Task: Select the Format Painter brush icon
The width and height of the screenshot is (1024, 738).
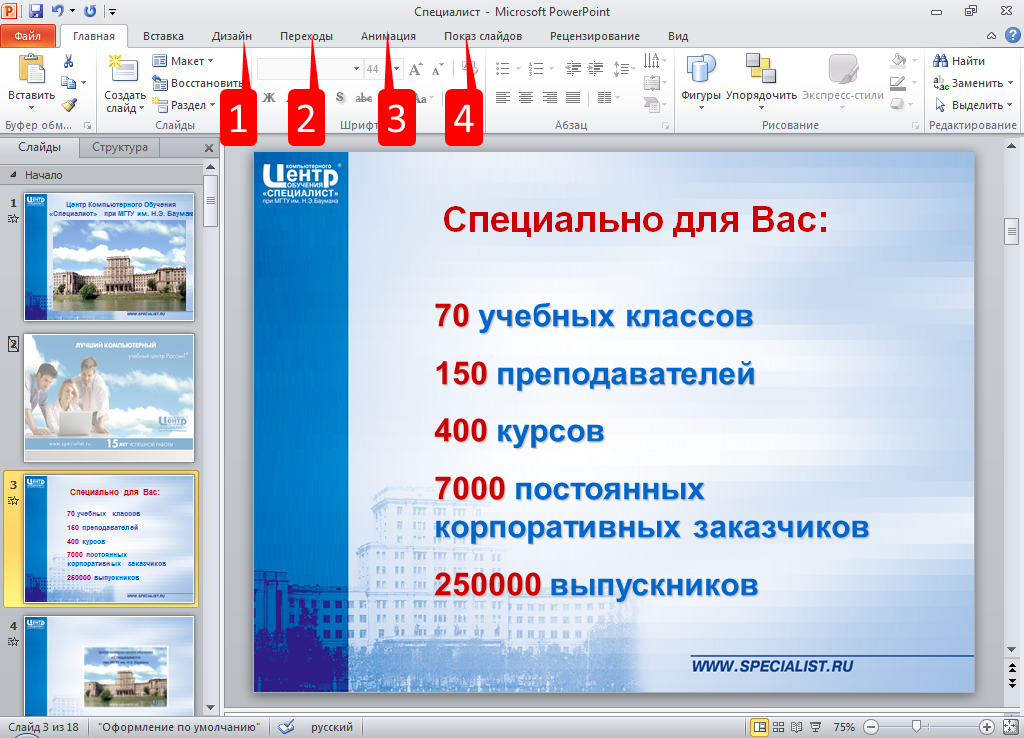Action: [69, 104]
